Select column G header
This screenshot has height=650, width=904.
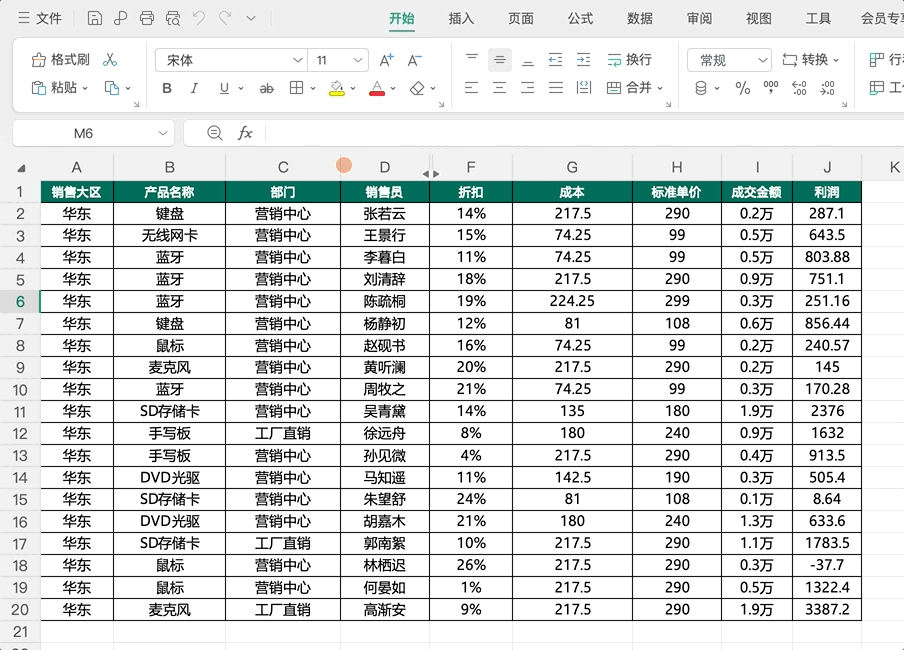572,167
